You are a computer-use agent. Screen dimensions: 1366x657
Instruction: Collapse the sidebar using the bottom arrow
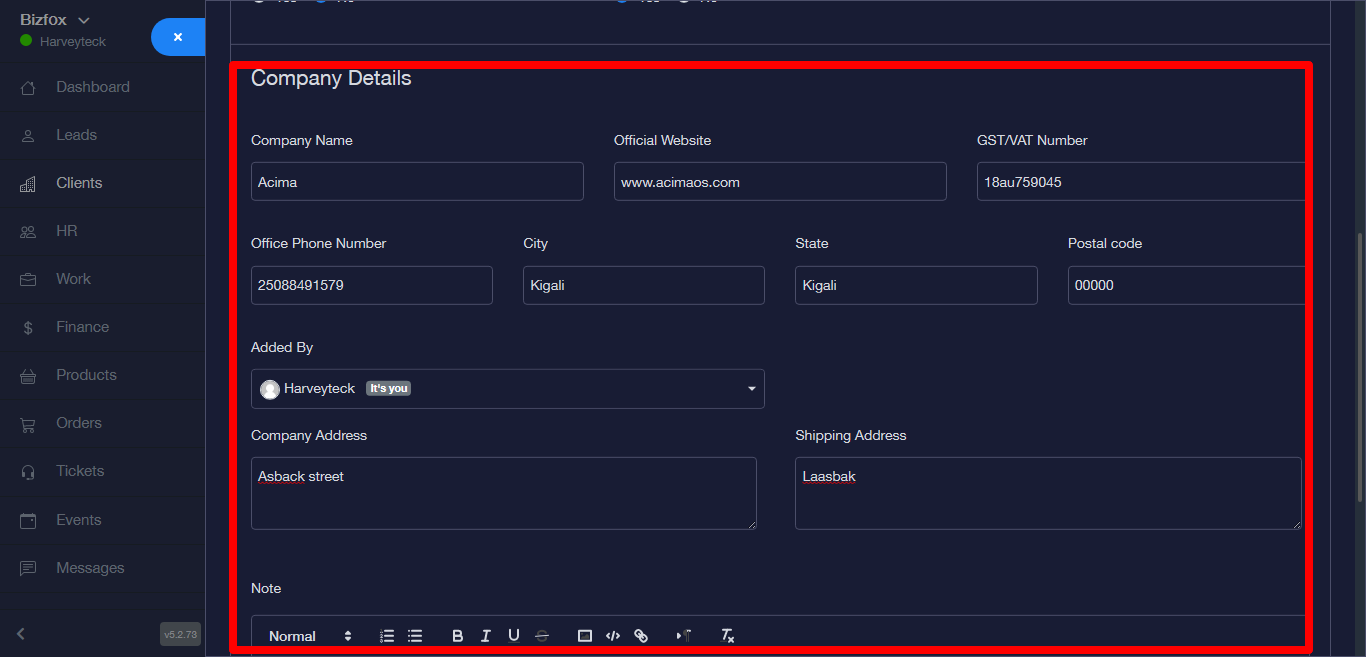pyautogui.click(x=21, y=633)
